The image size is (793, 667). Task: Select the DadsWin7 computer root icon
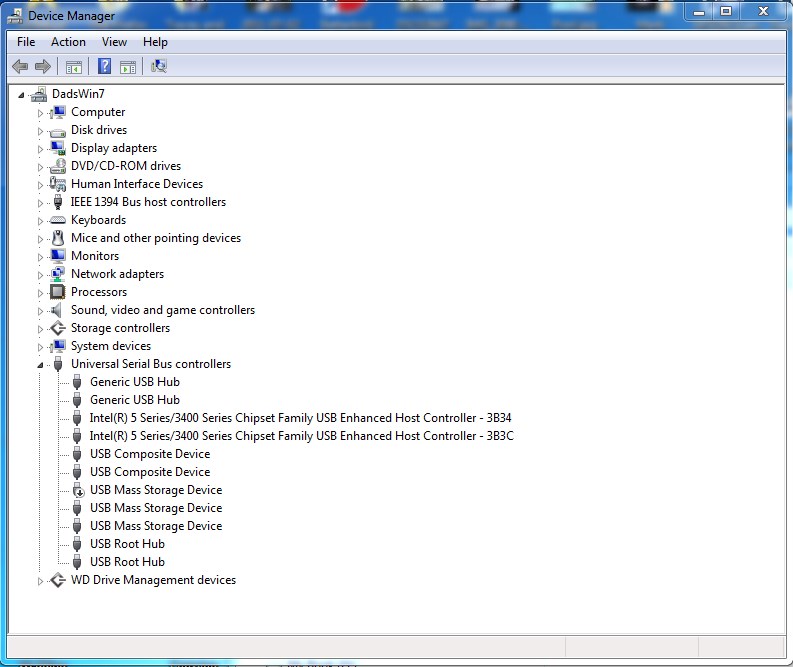pyautogui.click(x=39, y=94)
